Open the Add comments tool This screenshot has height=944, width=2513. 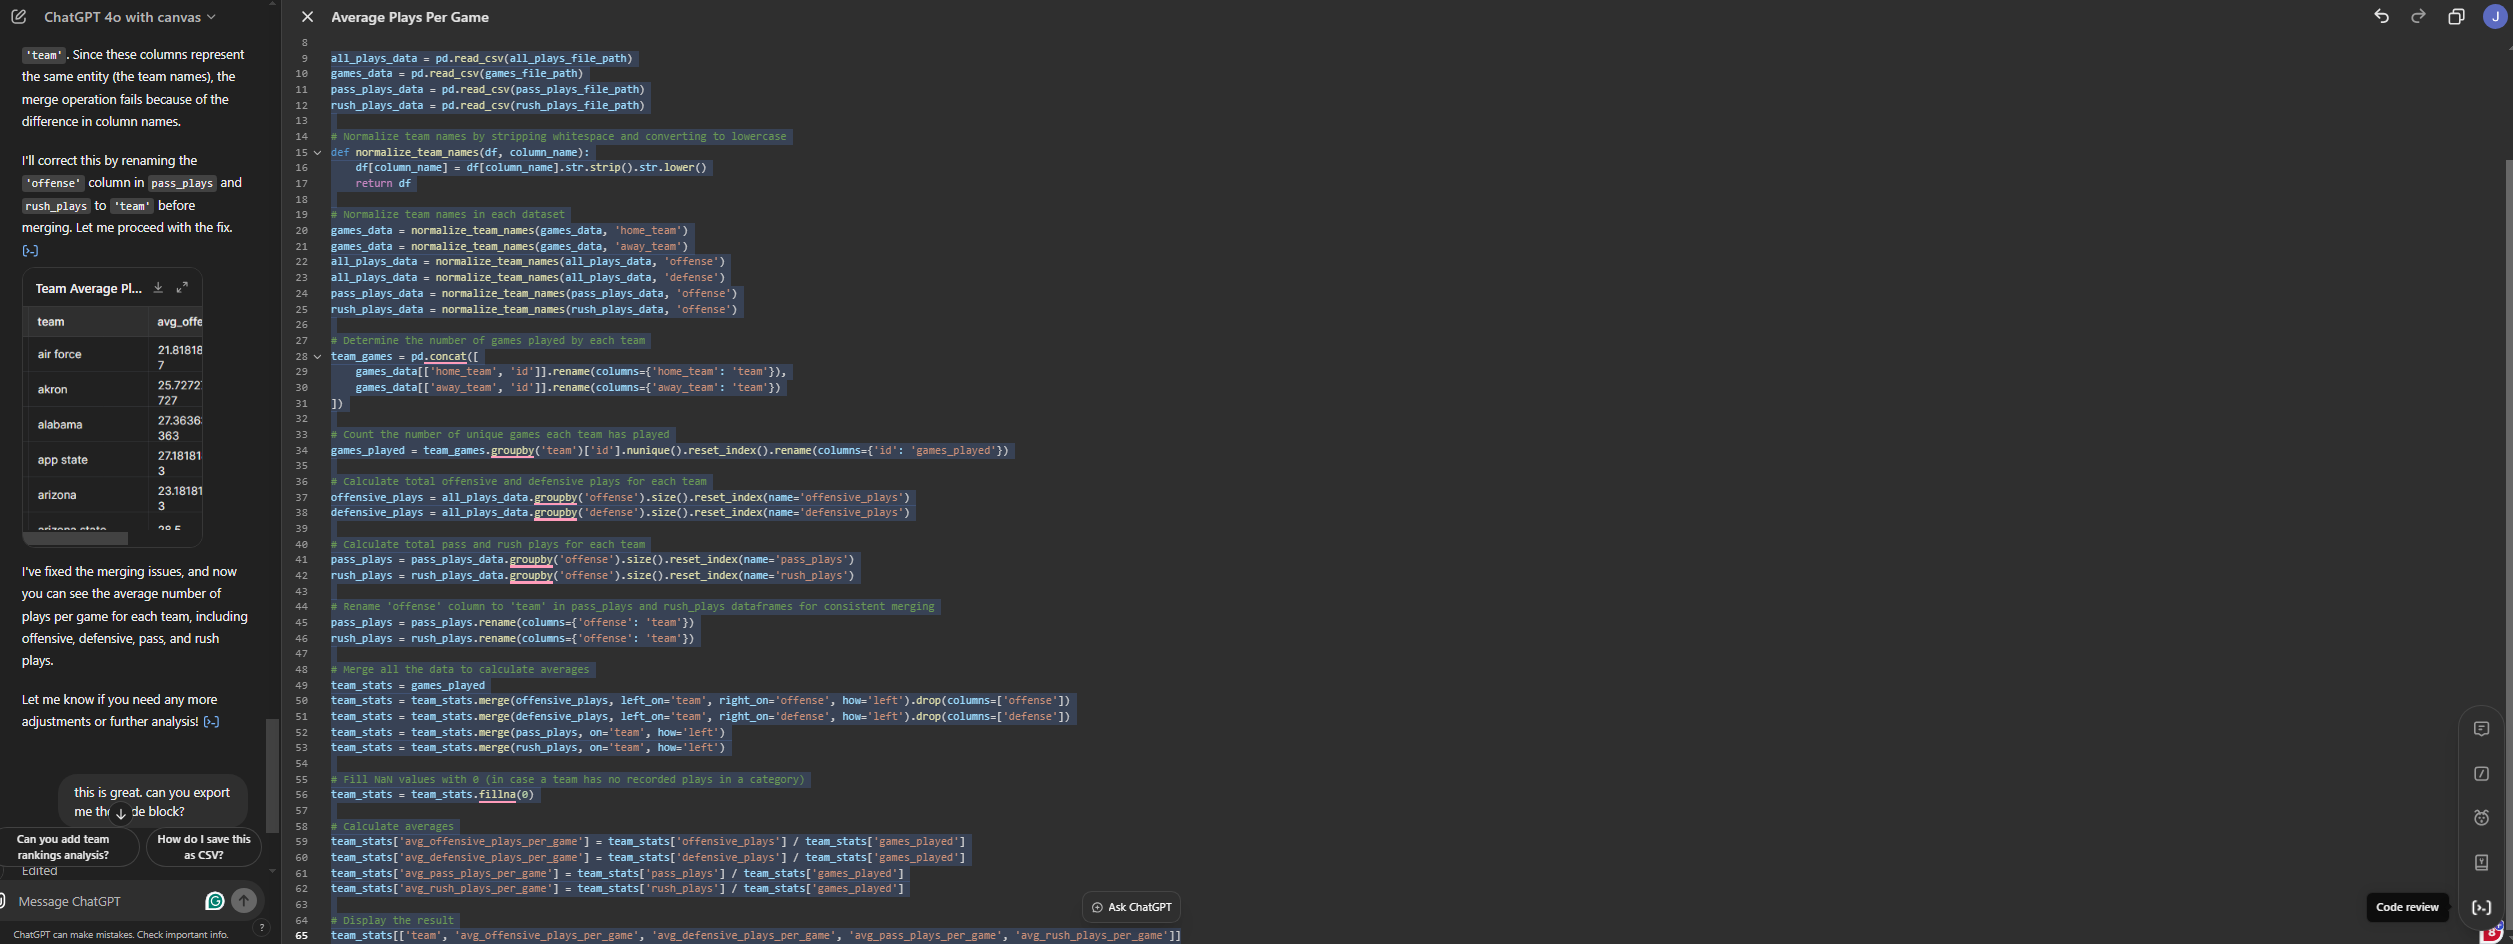coord(2481,727)
